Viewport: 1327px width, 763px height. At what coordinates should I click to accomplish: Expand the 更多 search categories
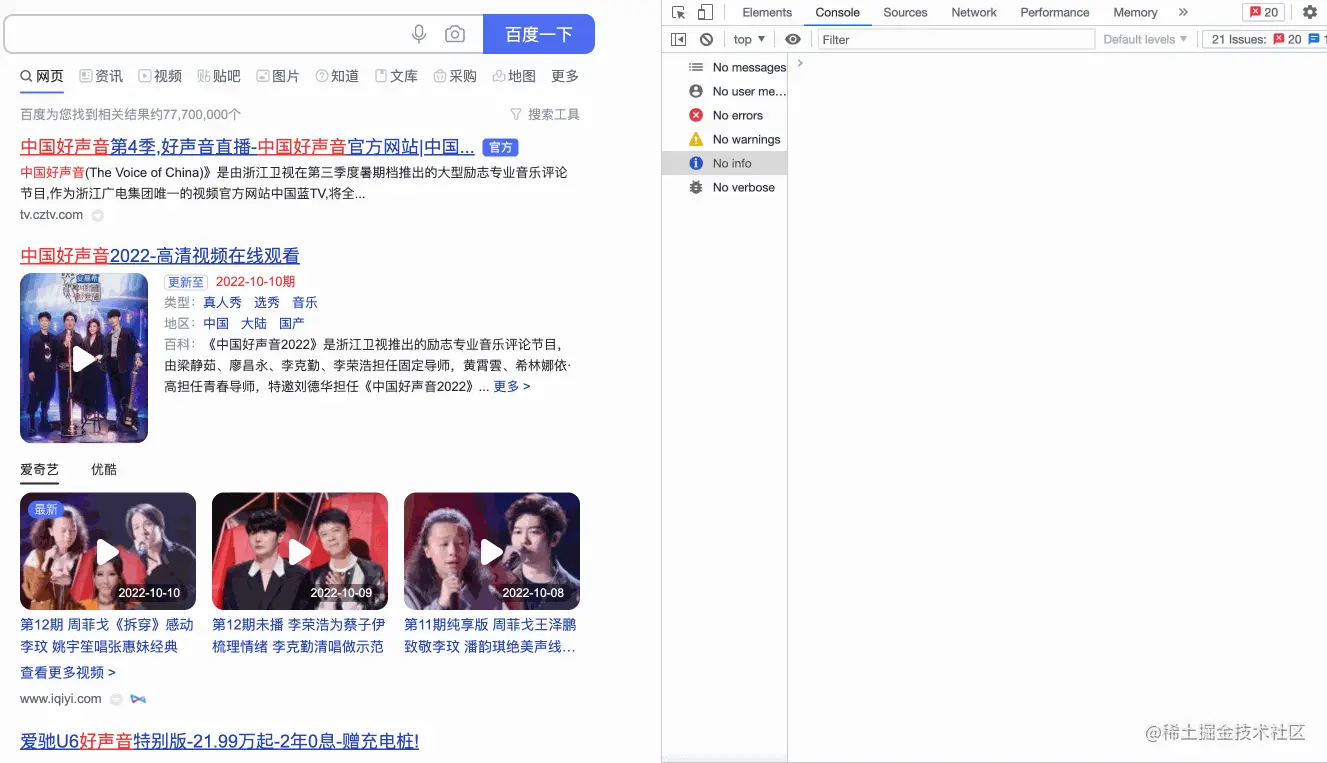coord(565,76)
